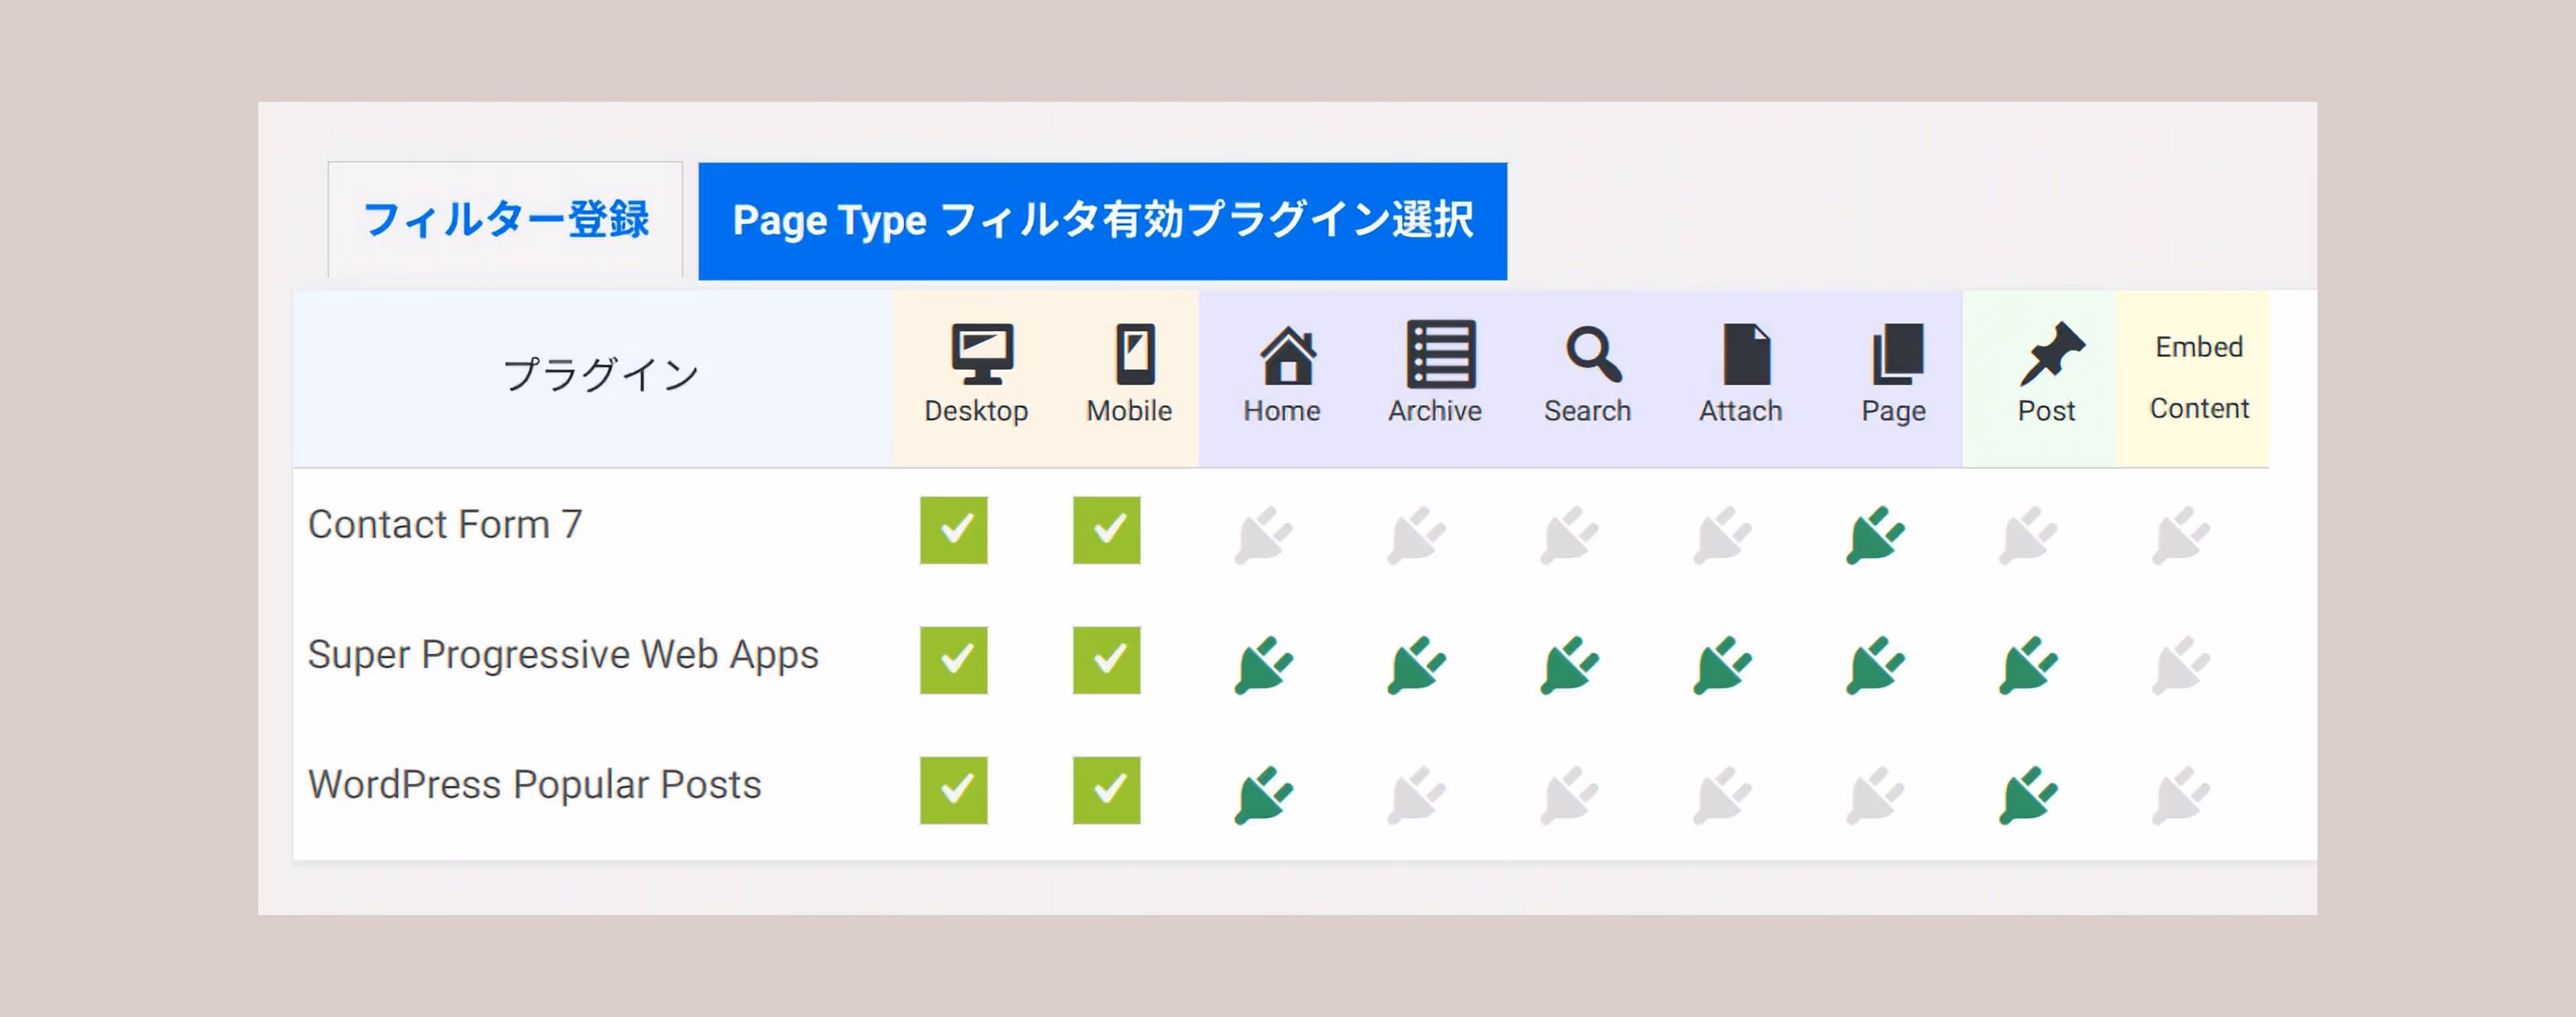This screenshot has width=2576, height=1017.
Task: Uncheck Desktop checkbox for WordPress Popular Posts
Action: 953,790
